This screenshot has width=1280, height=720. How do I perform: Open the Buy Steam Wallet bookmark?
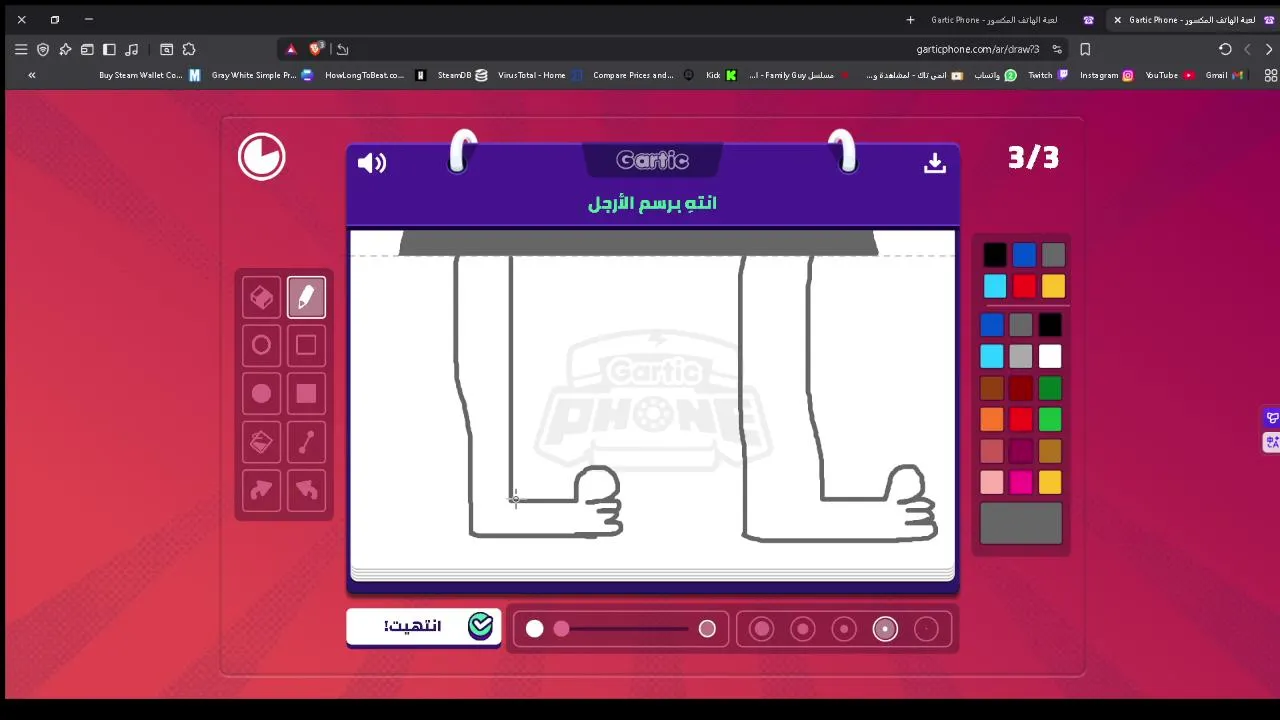tap(149, 75)
